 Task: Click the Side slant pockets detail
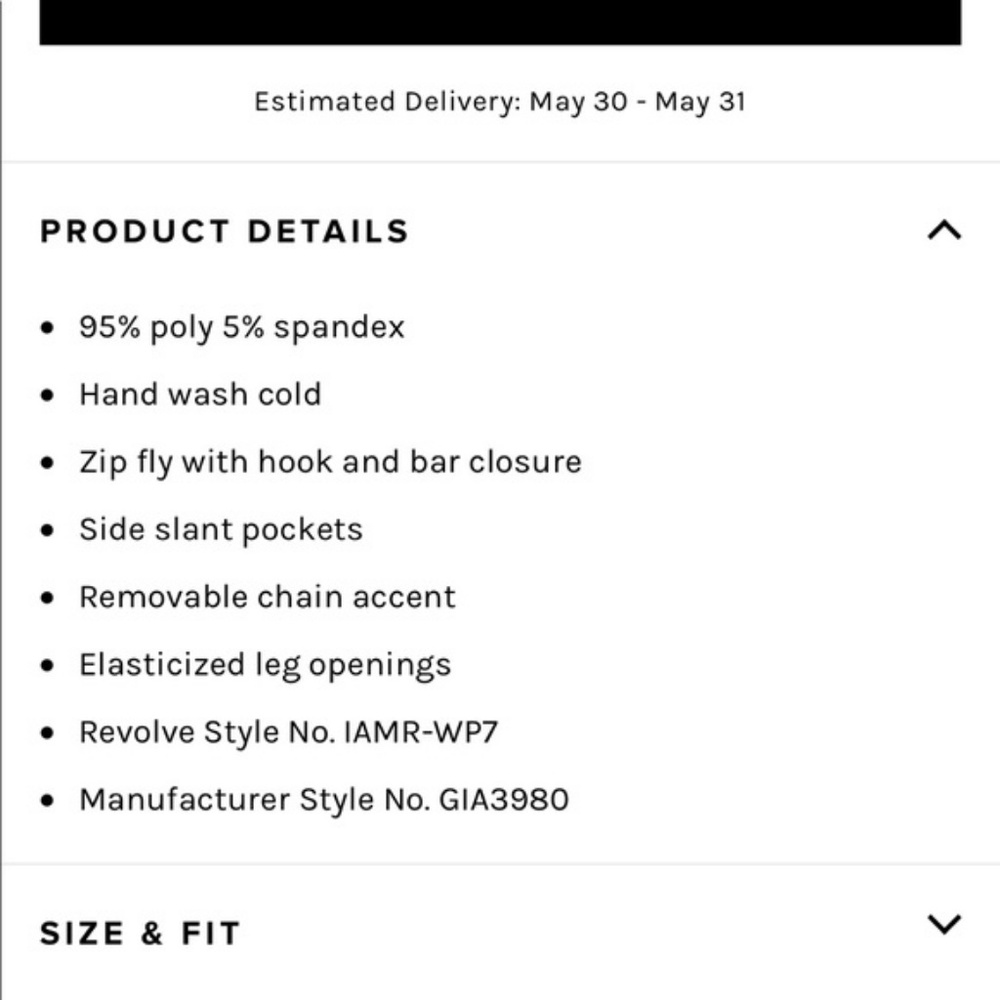(221, 530)
